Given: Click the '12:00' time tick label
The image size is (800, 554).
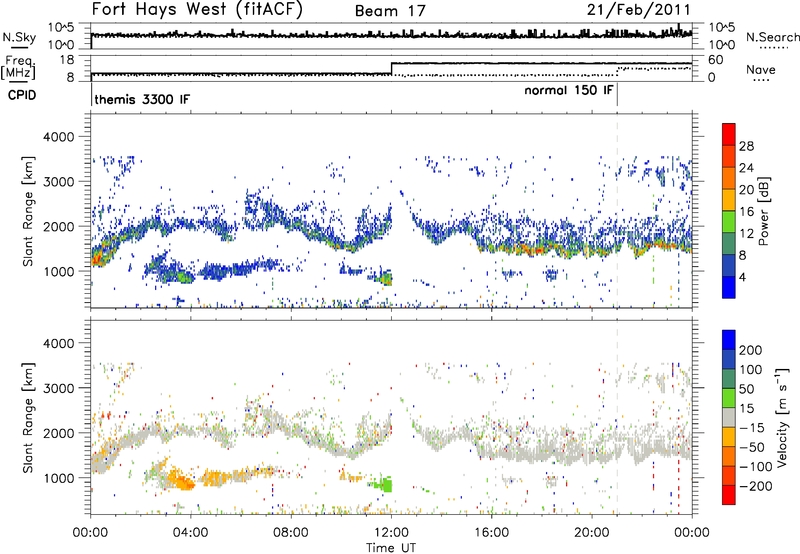Looking at the screenshot, I should [x=391, y=533].
